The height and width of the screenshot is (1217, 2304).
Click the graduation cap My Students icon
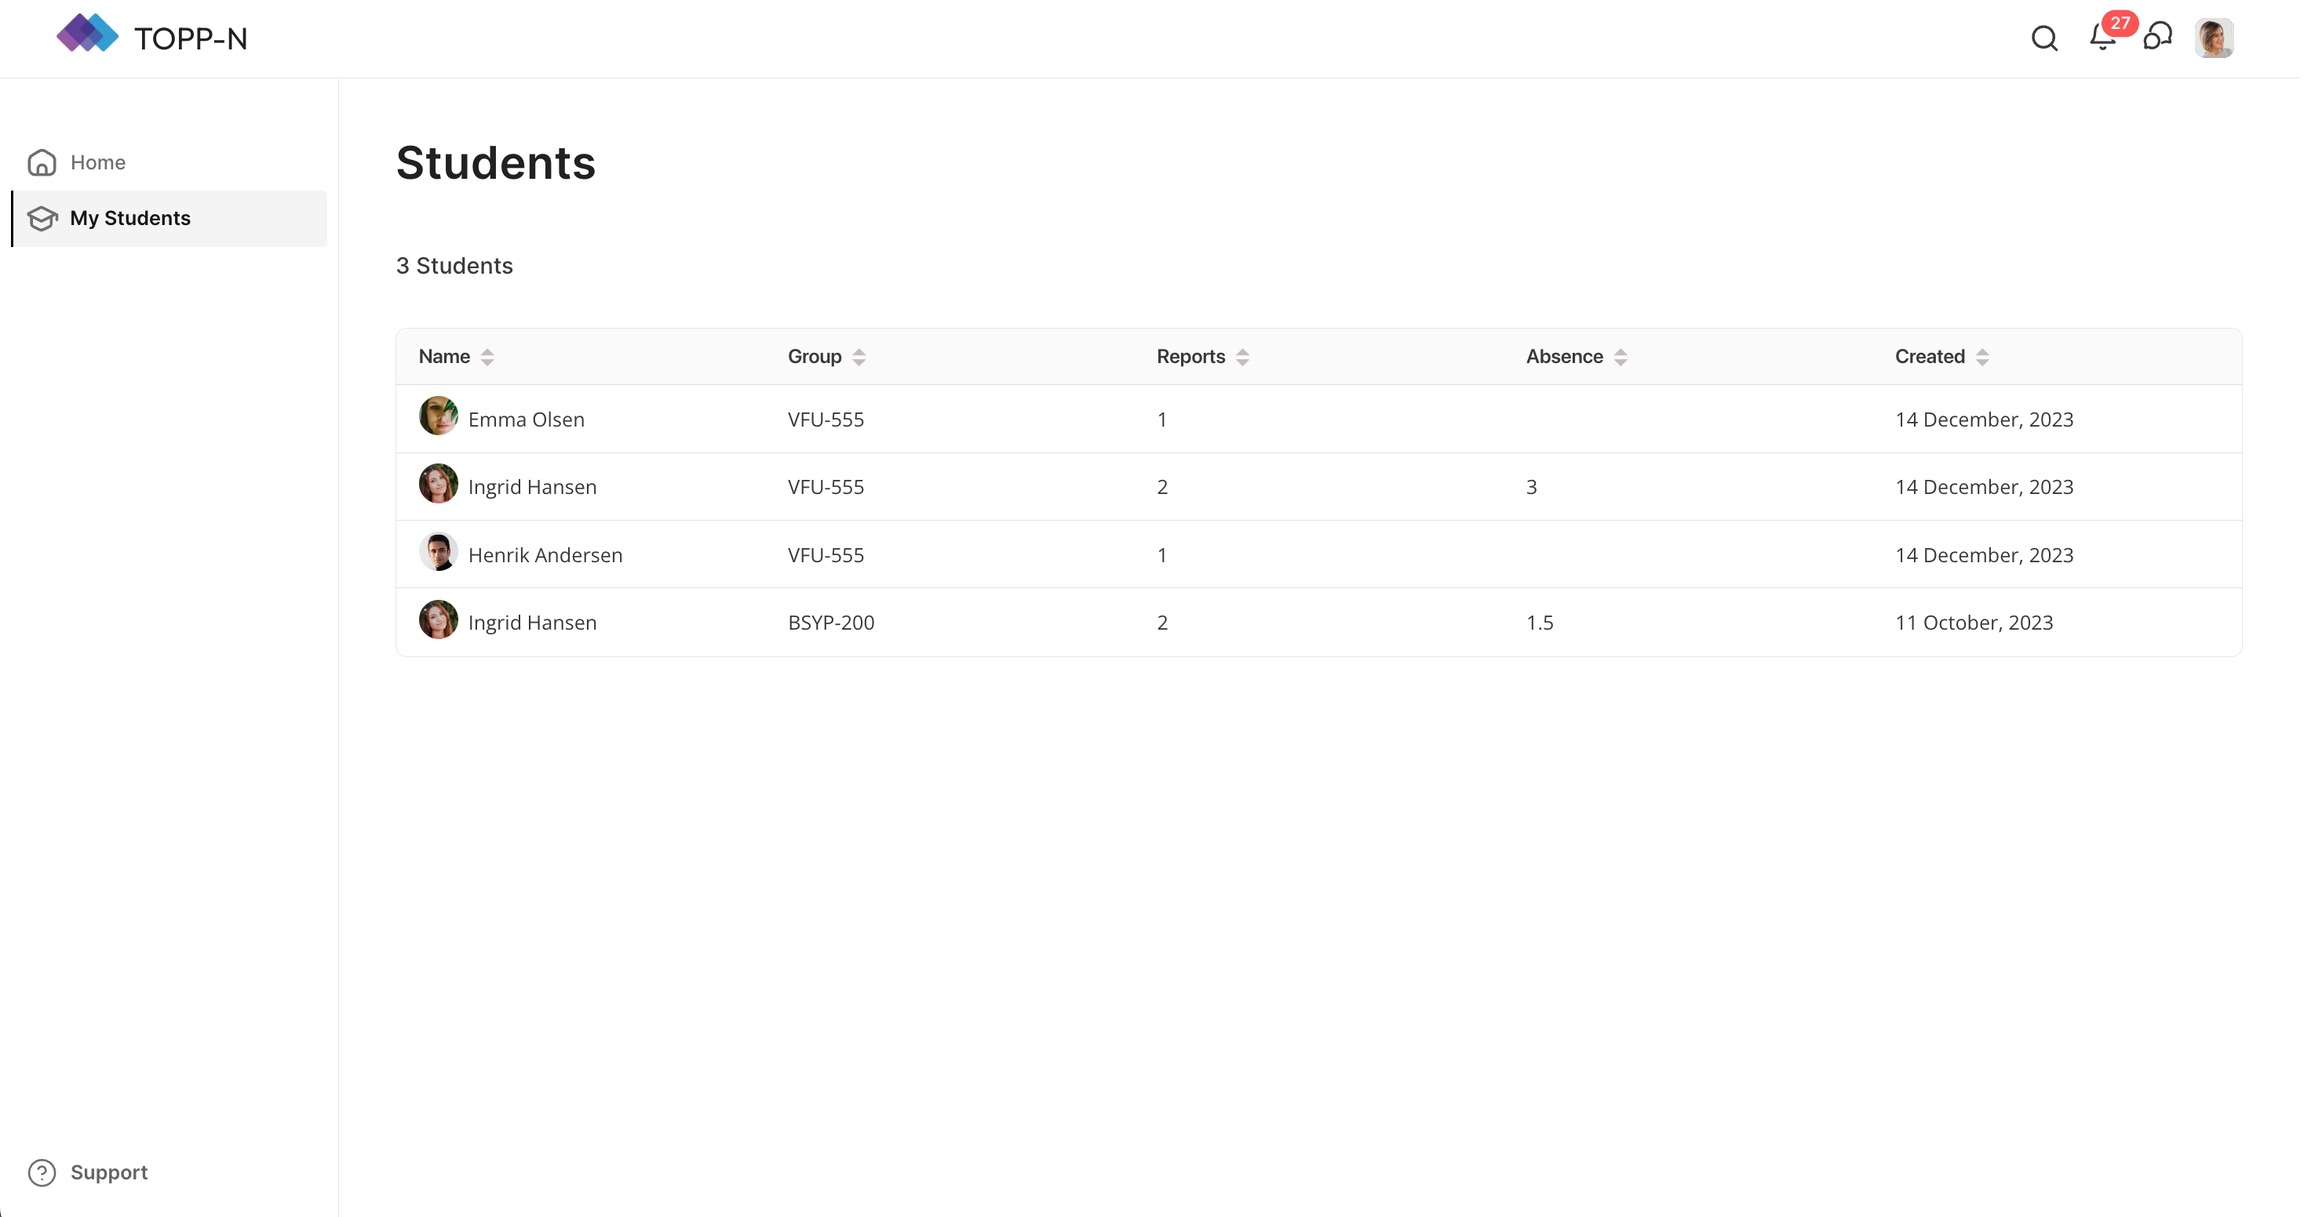[42, 218]
